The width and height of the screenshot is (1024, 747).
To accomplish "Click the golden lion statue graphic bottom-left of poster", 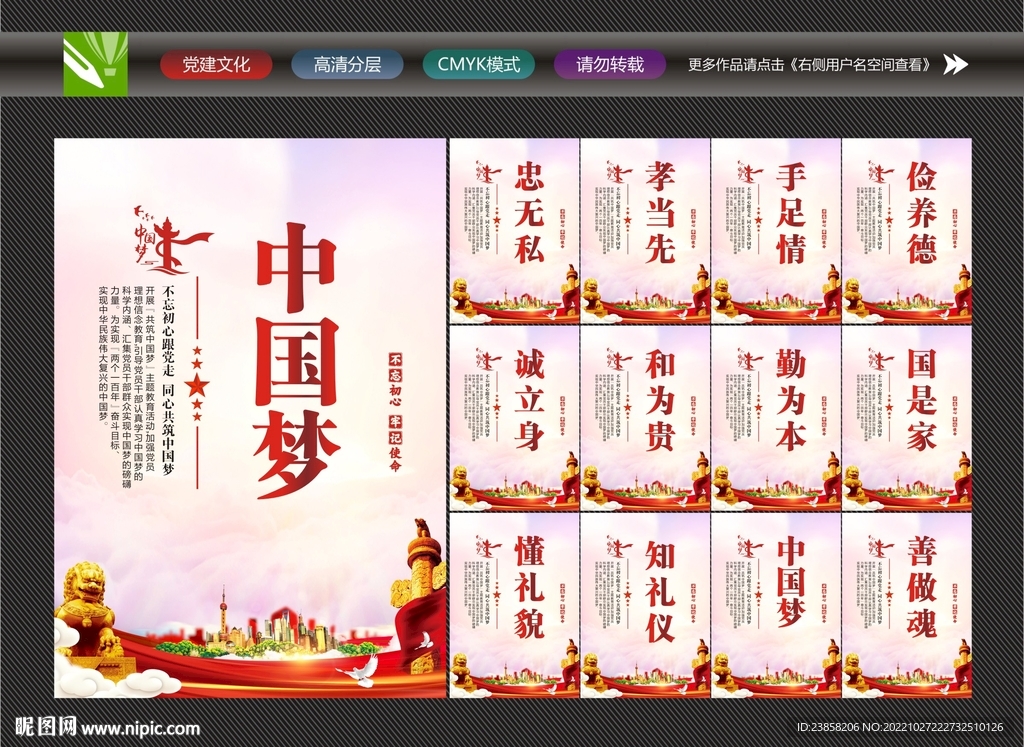I will [90, 610].
